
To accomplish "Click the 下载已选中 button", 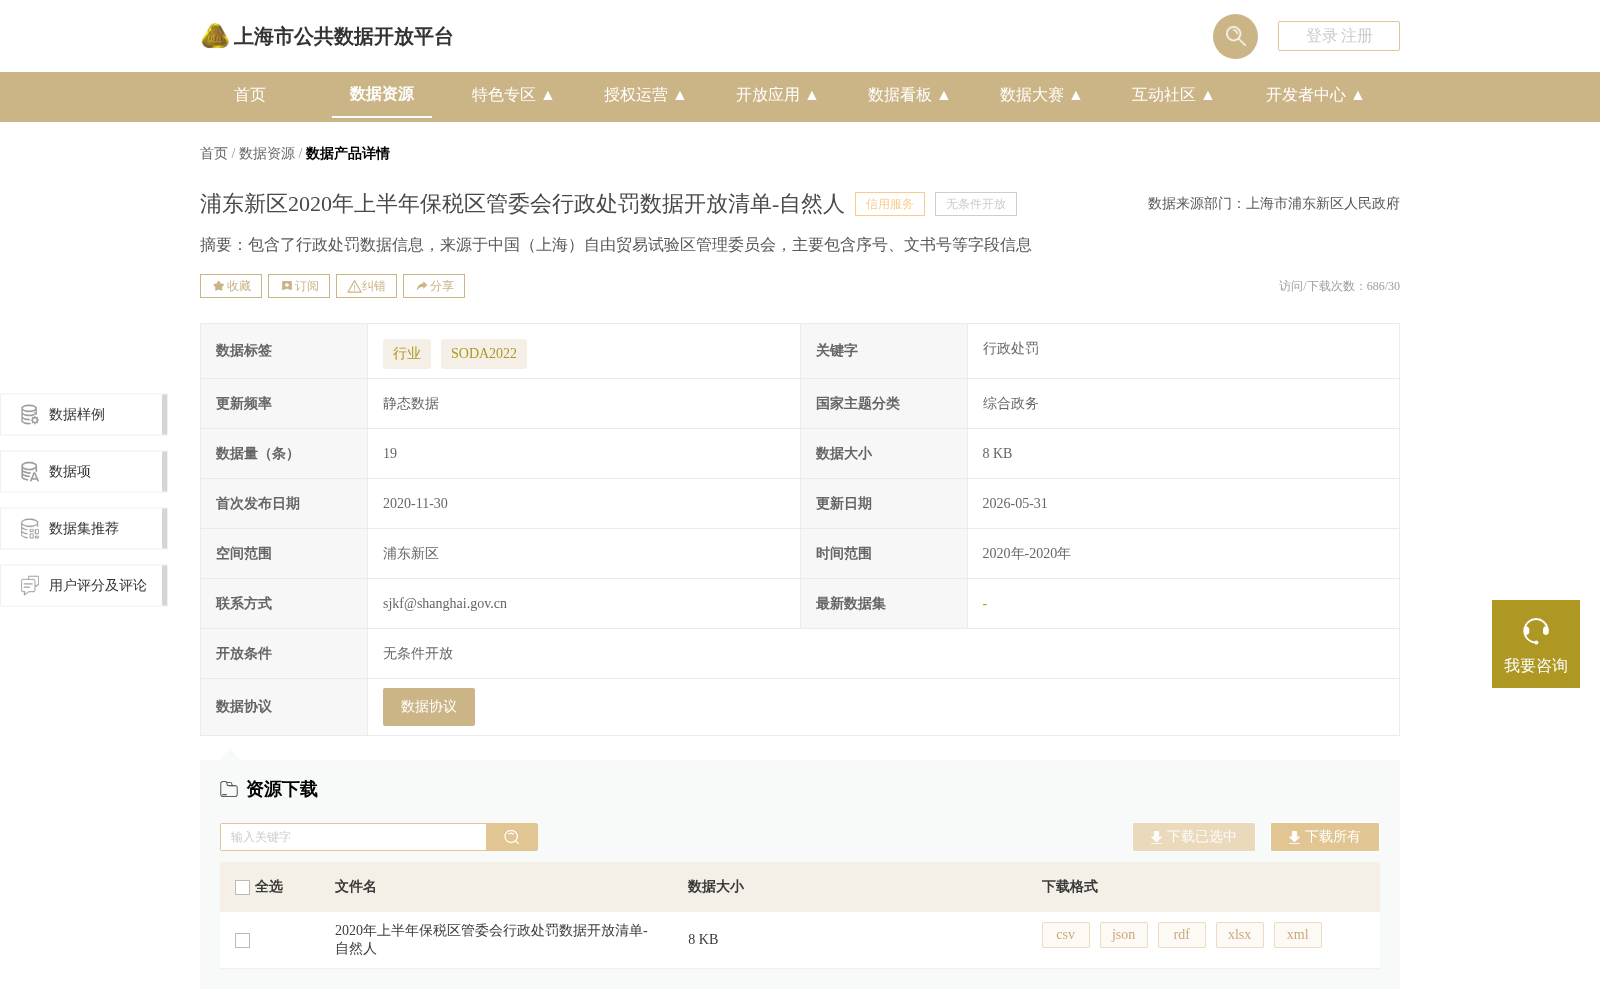I will click(x=1194, y=837).
